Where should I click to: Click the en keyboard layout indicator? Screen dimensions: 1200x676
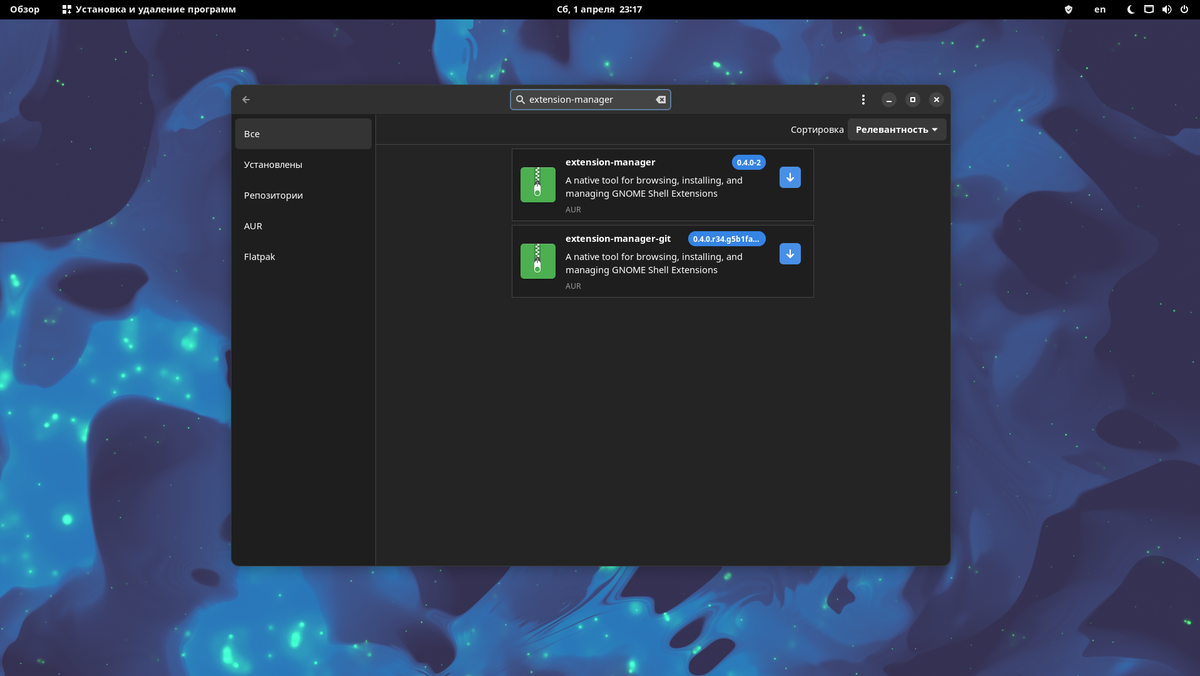click(1100, 9)
